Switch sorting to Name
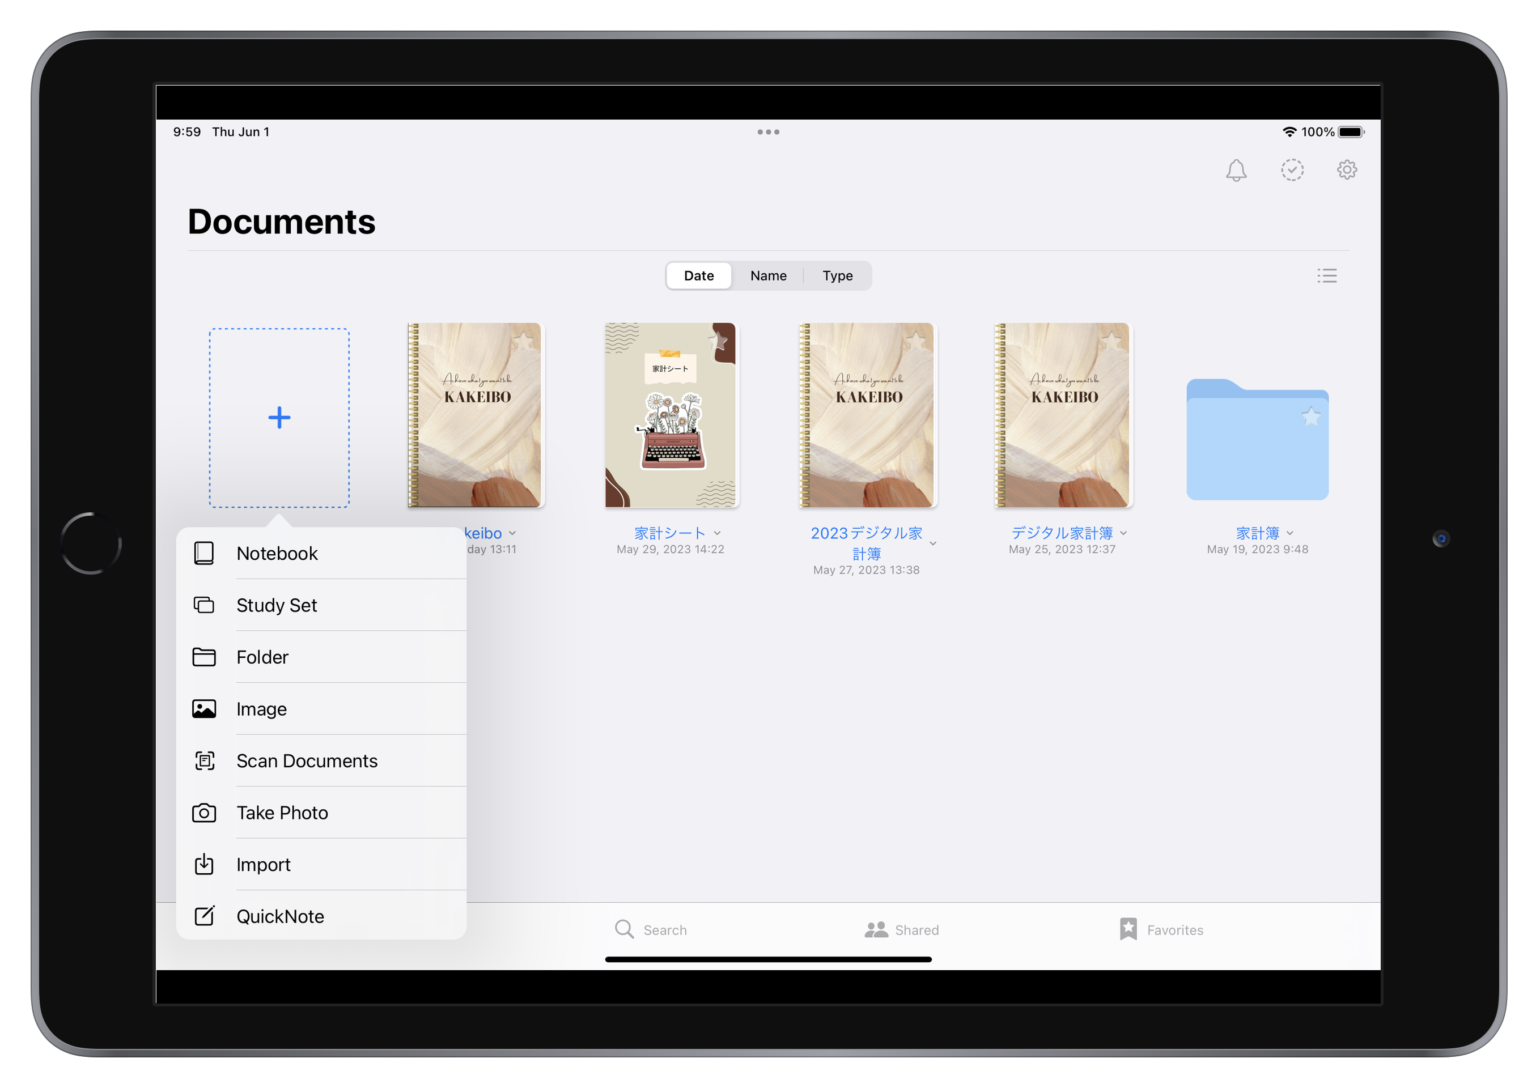Image resolution: width=1536 pixels, height=1088 pixels. tap(768, 275)
